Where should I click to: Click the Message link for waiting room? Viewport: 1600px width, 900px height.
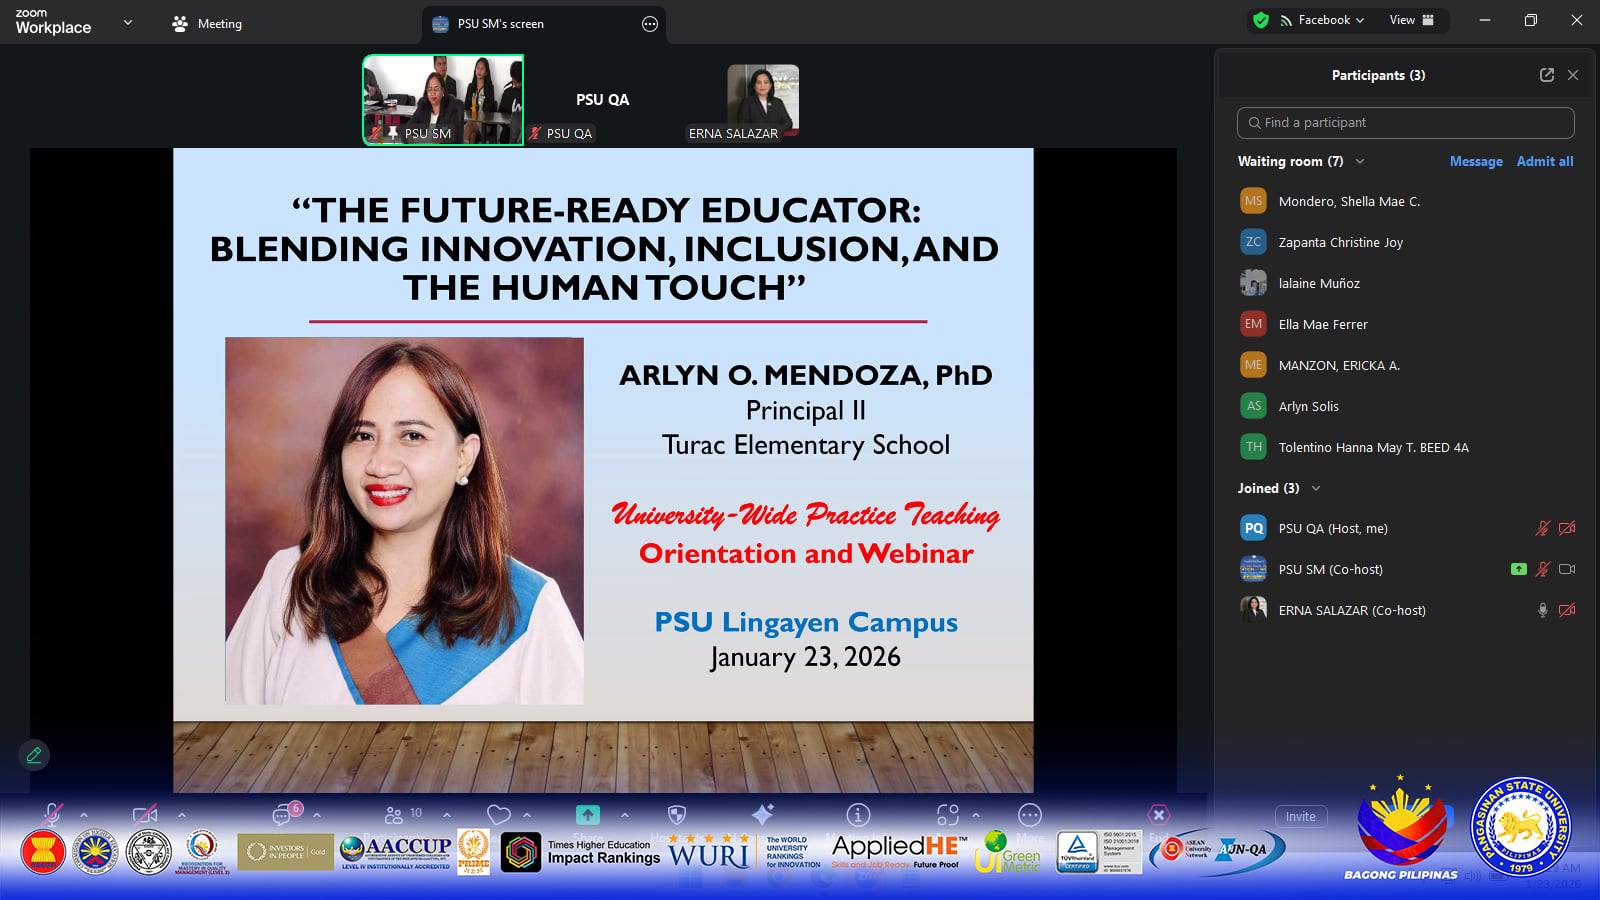(1476, 161)
